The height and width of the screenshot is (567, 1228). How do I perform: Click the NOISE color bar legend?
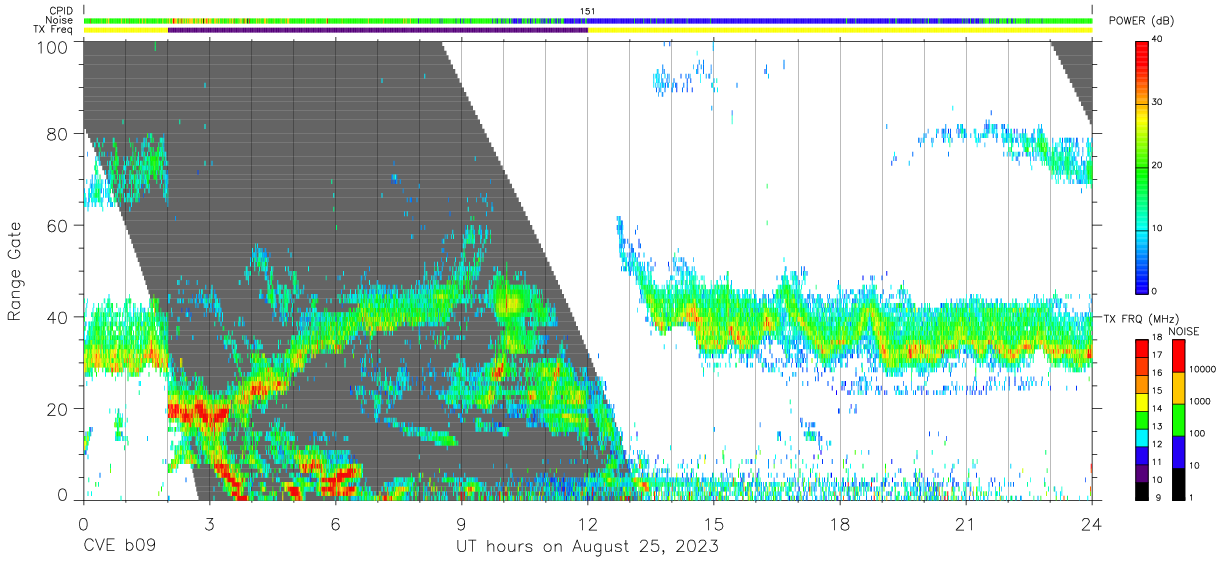pos(1178,419)
